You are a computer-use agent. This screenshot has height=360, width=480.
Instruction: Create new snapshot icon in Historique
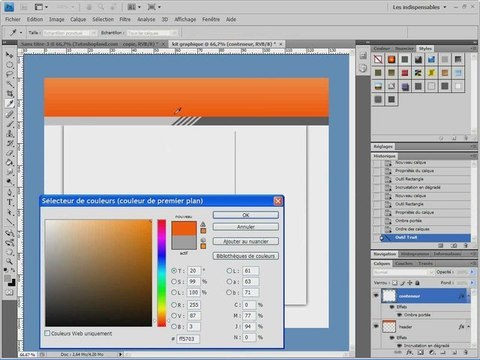[x=454, y=246]
